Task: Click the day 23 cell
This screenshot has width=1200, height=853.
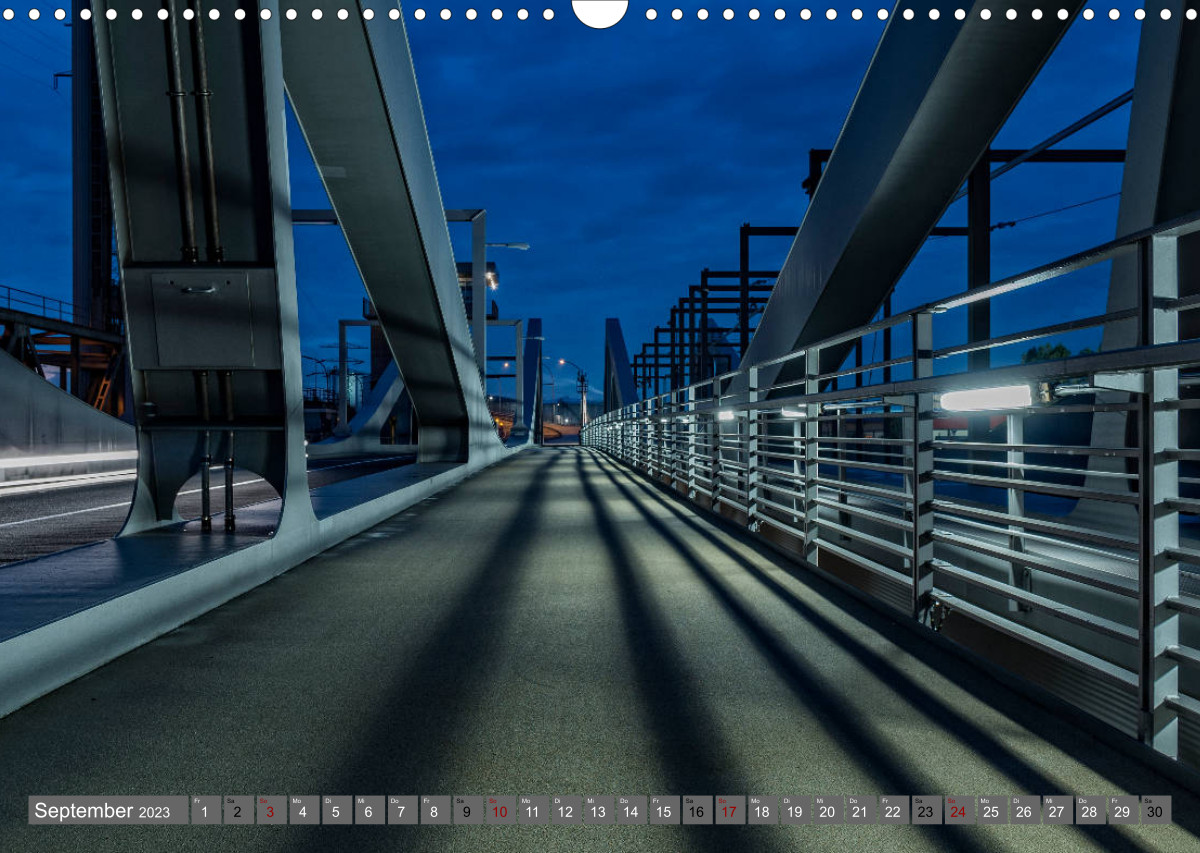Action: pos(925,810)
